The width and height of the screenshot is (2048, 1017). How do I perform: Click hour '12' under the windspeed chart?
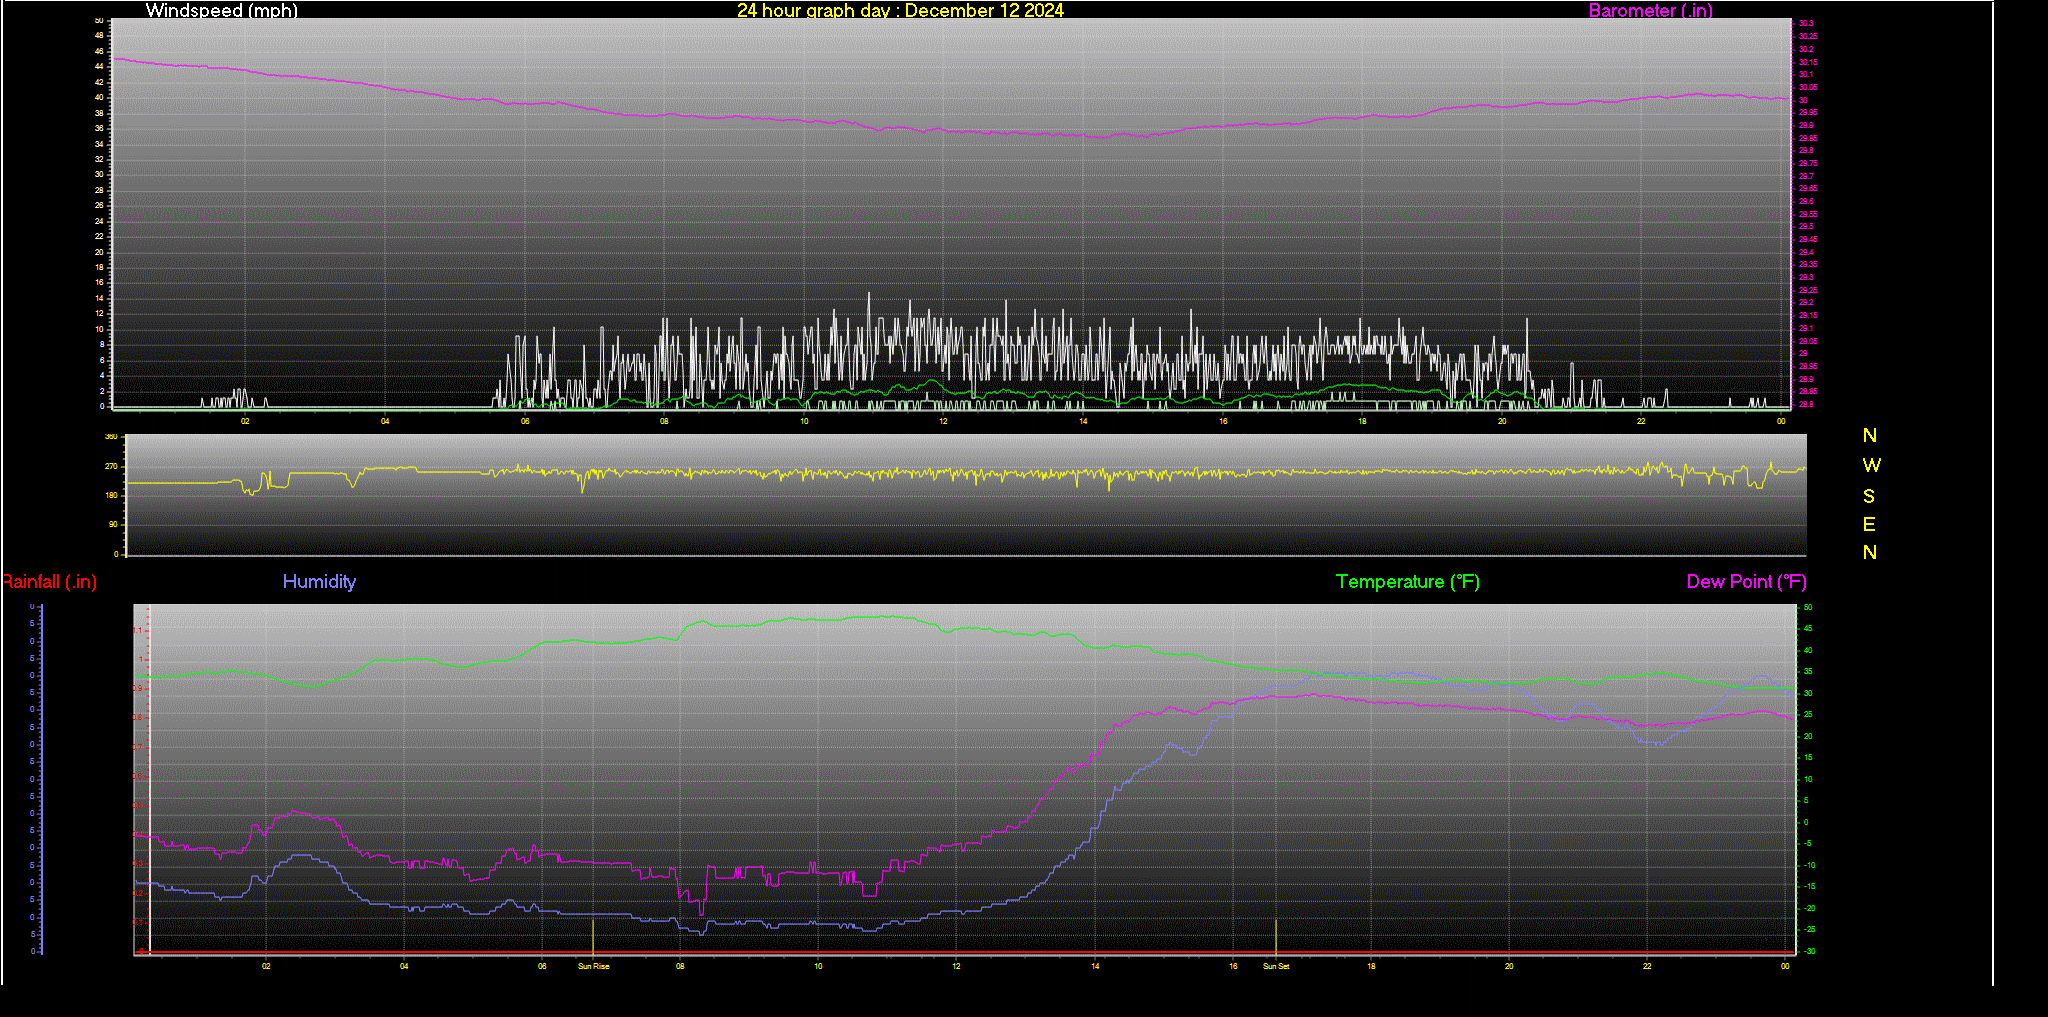pyautogui.click(x=943, y=421)
